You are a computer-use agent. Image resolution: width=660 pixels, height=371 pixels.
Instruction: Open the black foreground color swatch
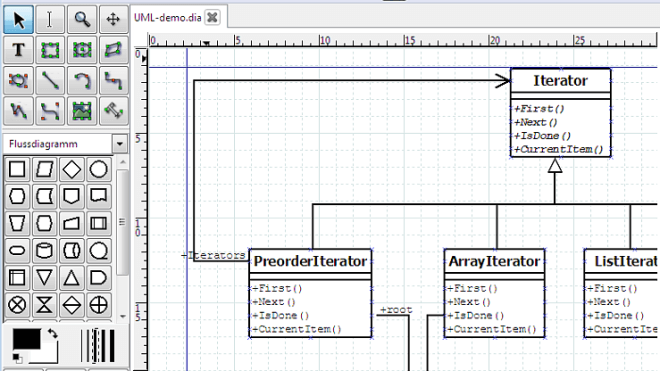[x=26, y=339]
